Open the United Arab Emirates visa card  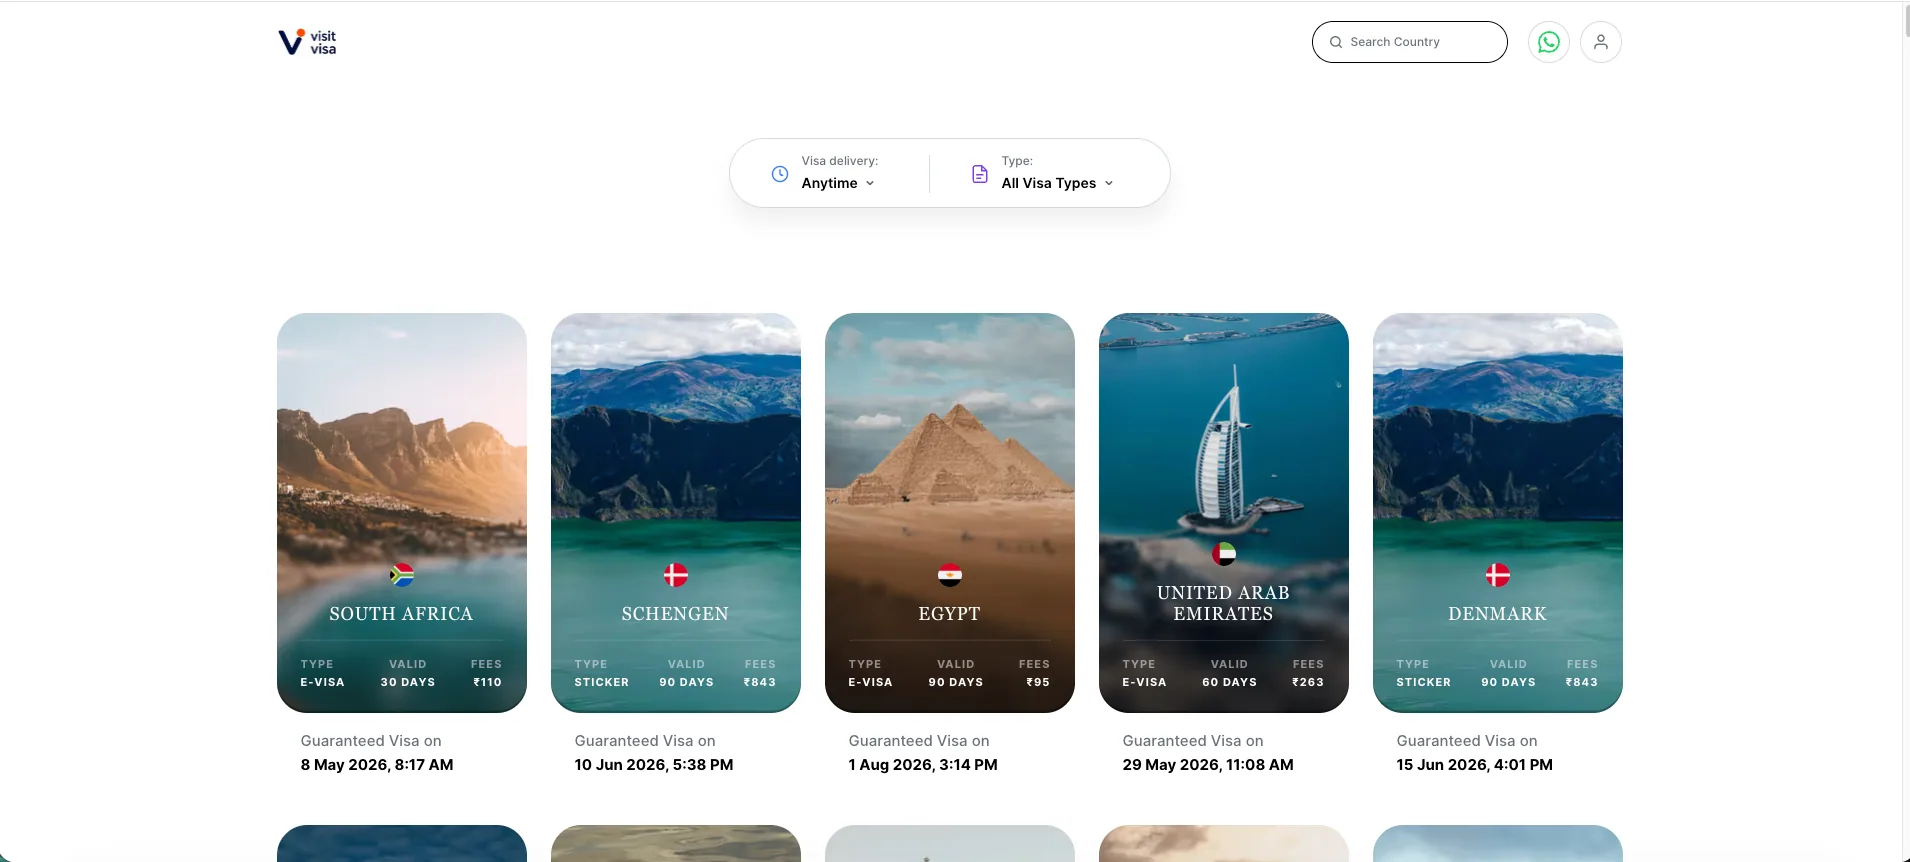pyautogui.click(x=1223, y=512)
